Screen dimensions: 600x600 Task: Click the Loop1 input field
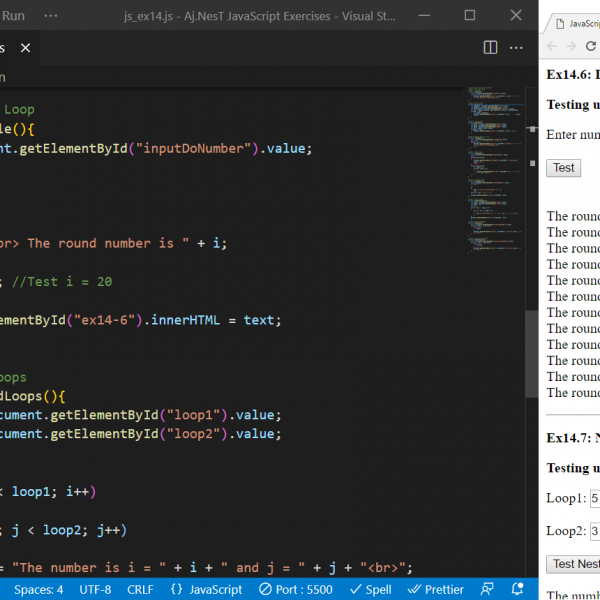(x=594, y=498)
